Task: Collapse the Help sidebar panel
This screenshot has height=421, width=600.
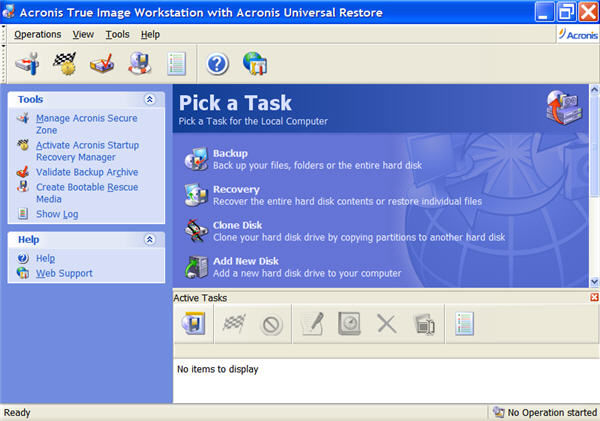Action: point(150,240)
